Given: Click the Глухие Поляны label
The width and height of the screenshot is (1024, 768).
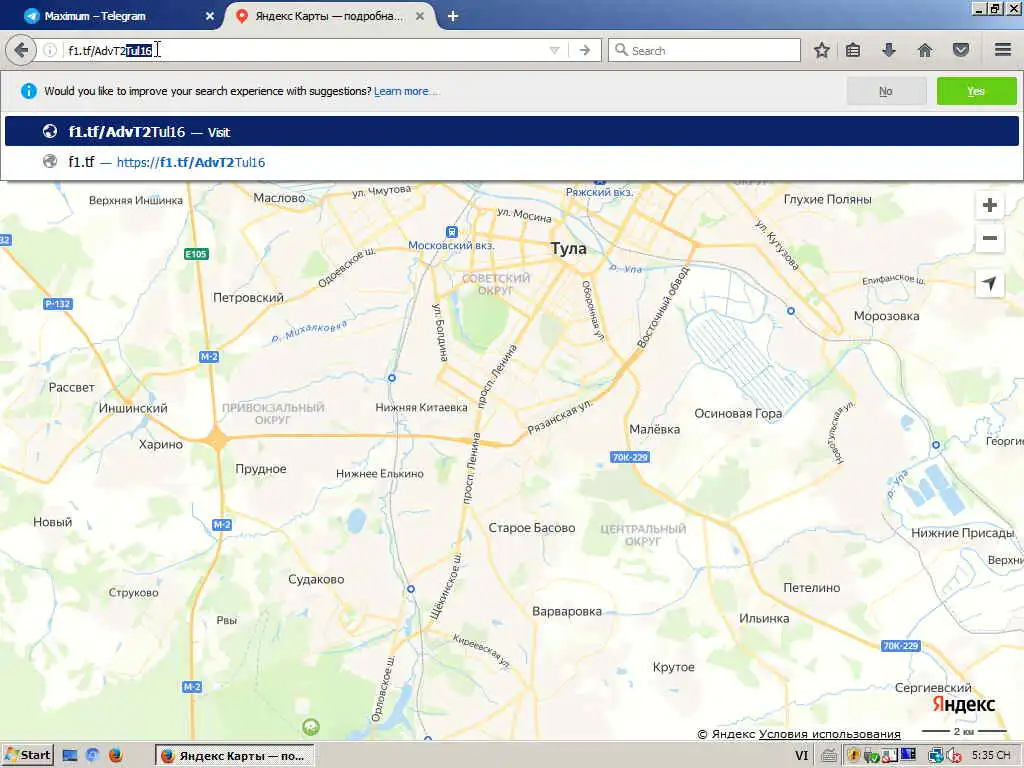Looking at the screenshot, I should pyautogui.click(x=827, y=199).
